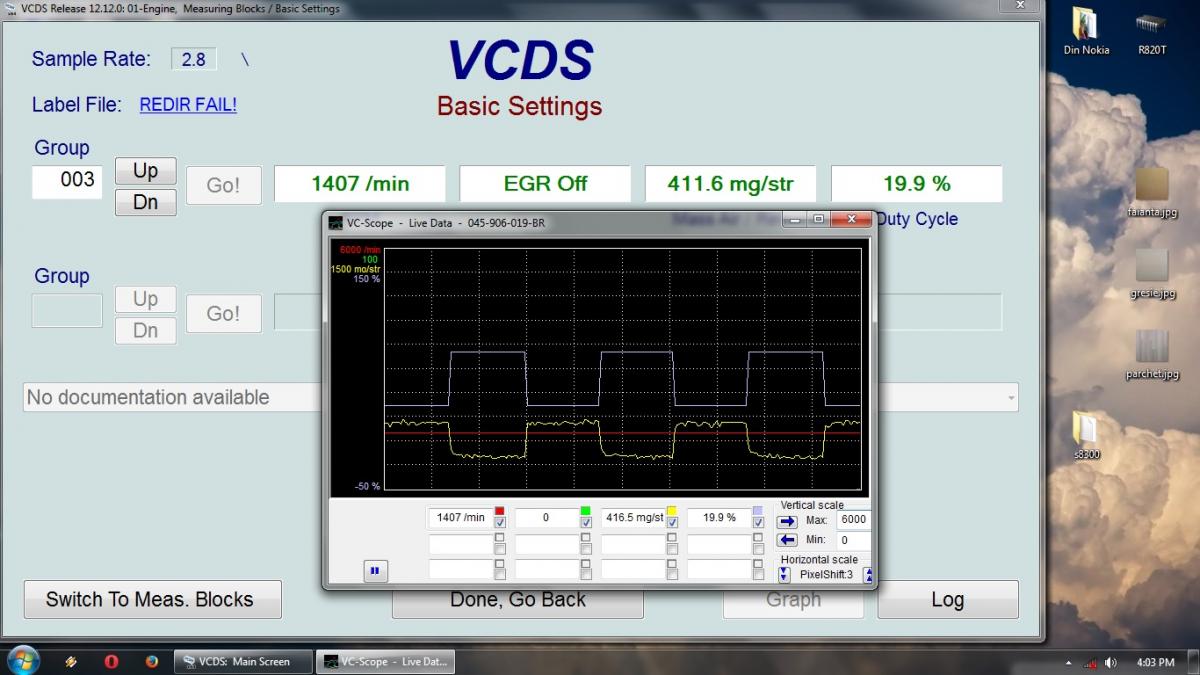Toggle the yellow mg/str trace checkbox

click(x=672, y=523)
